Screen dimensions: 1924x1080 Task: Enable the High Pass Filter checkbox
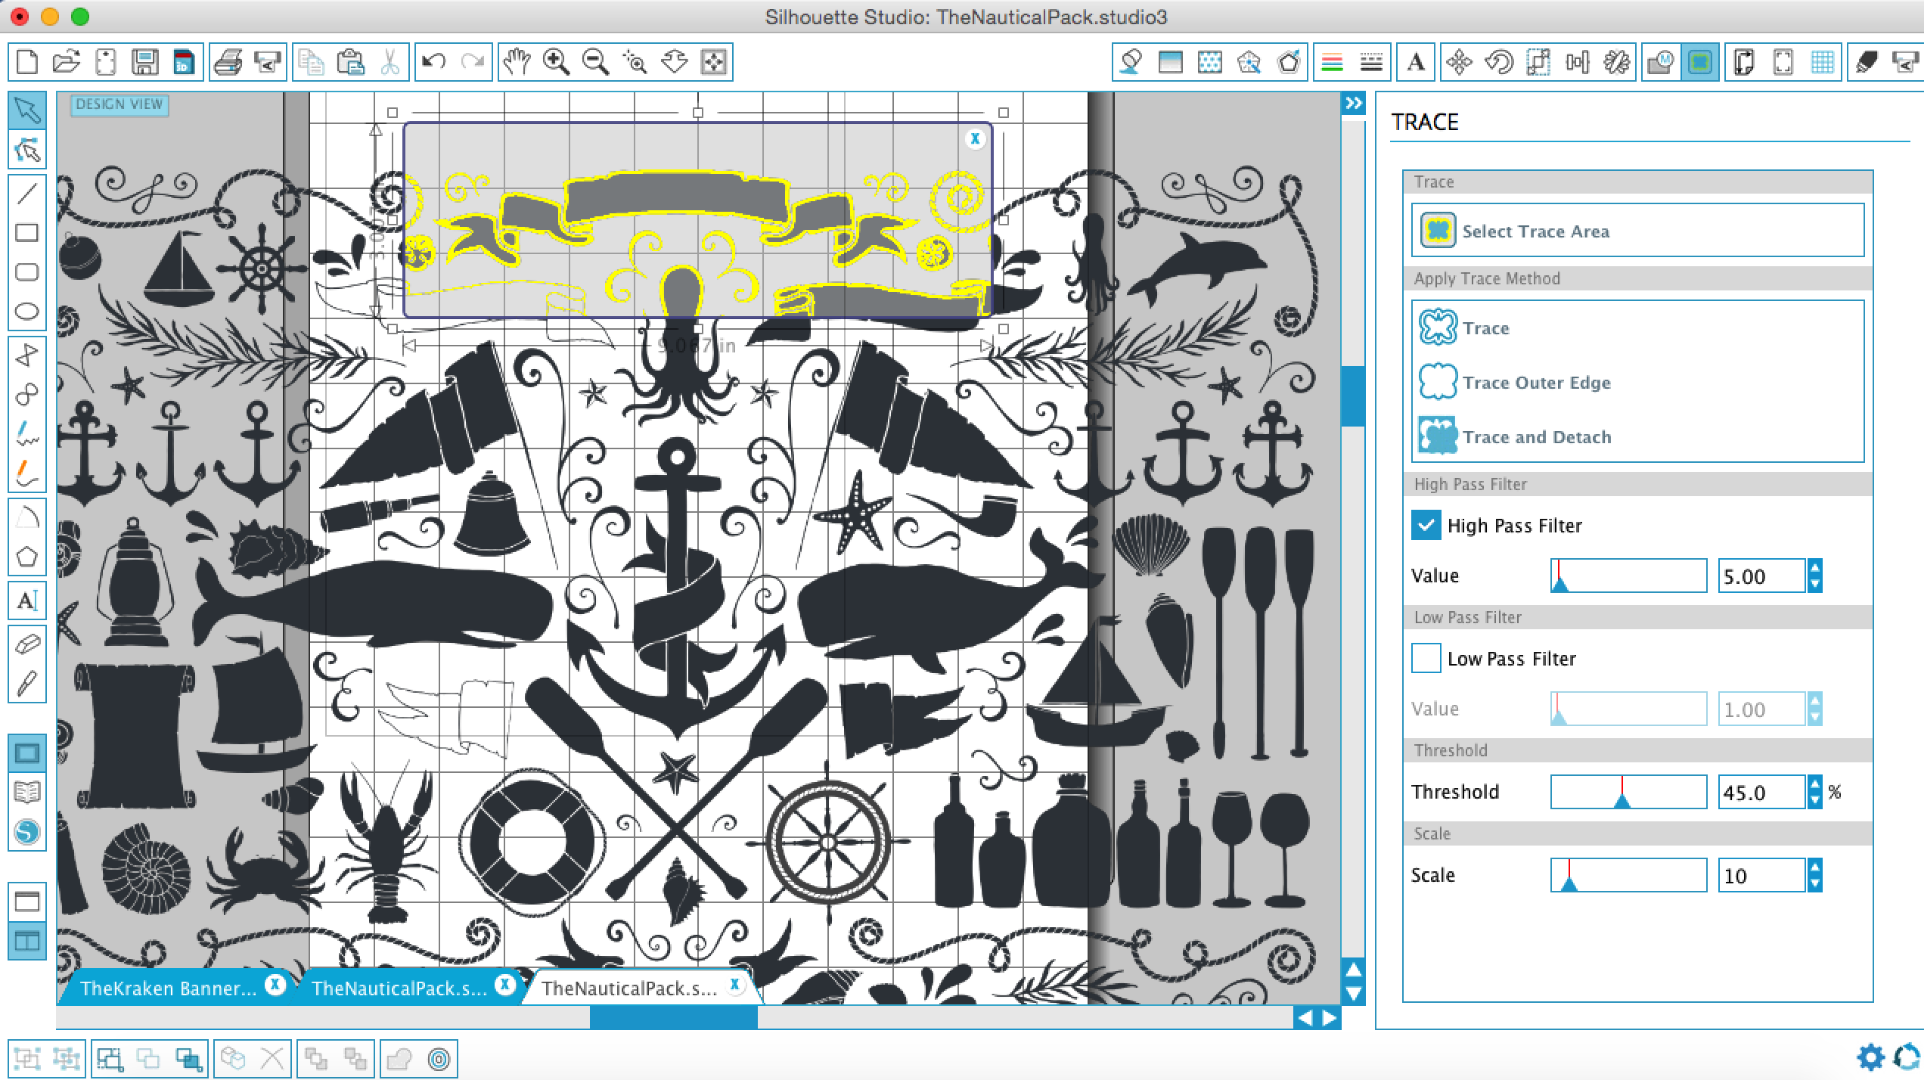(x=1426, y=525)
